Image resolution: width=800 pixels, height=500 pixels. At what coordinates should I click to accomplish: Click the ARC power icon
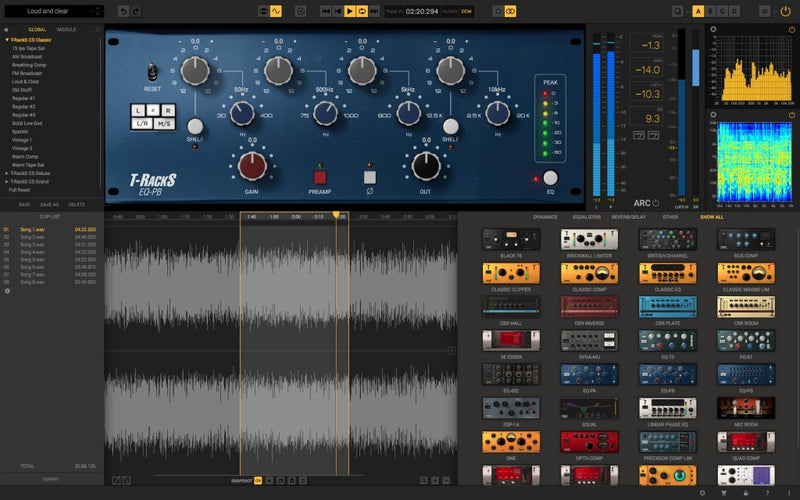657,203
